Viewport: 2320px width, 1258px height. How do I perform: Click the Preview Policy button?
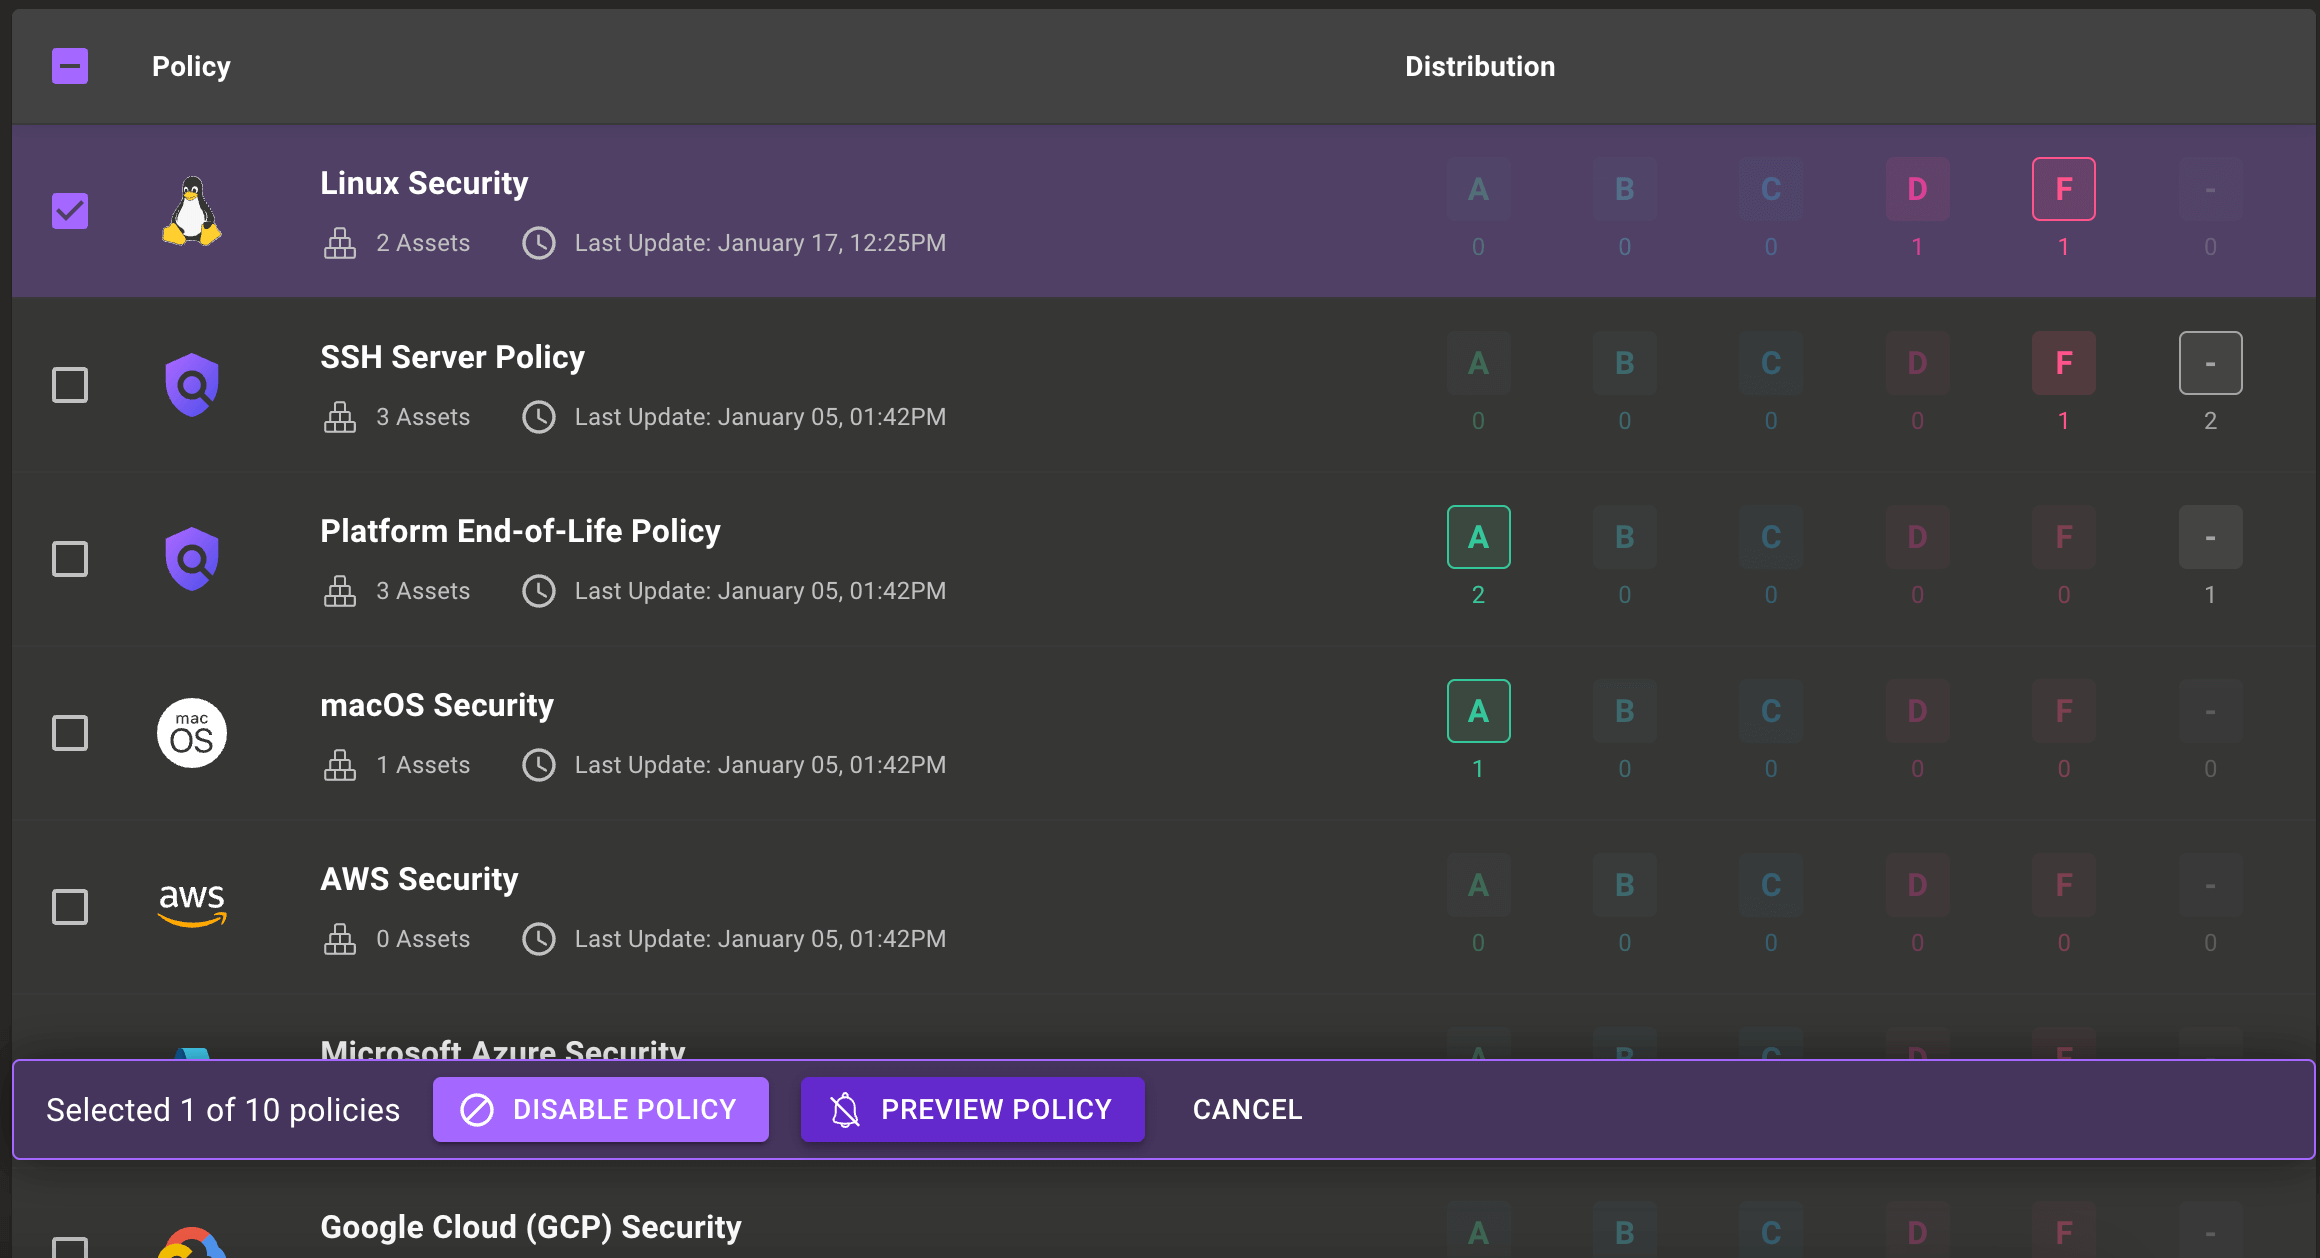[x=972, y=1109]
